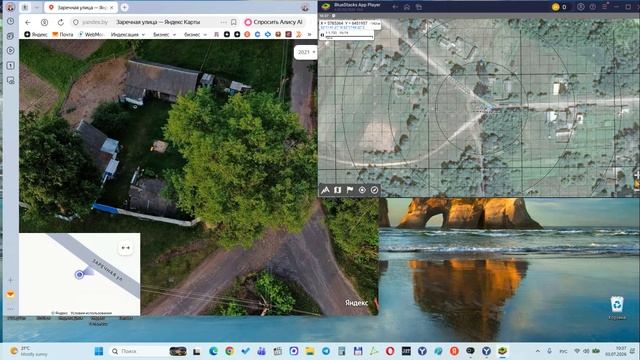Open Telegram from taskbar
This screenshot has width=640, height=360.
tap(326, 351)
